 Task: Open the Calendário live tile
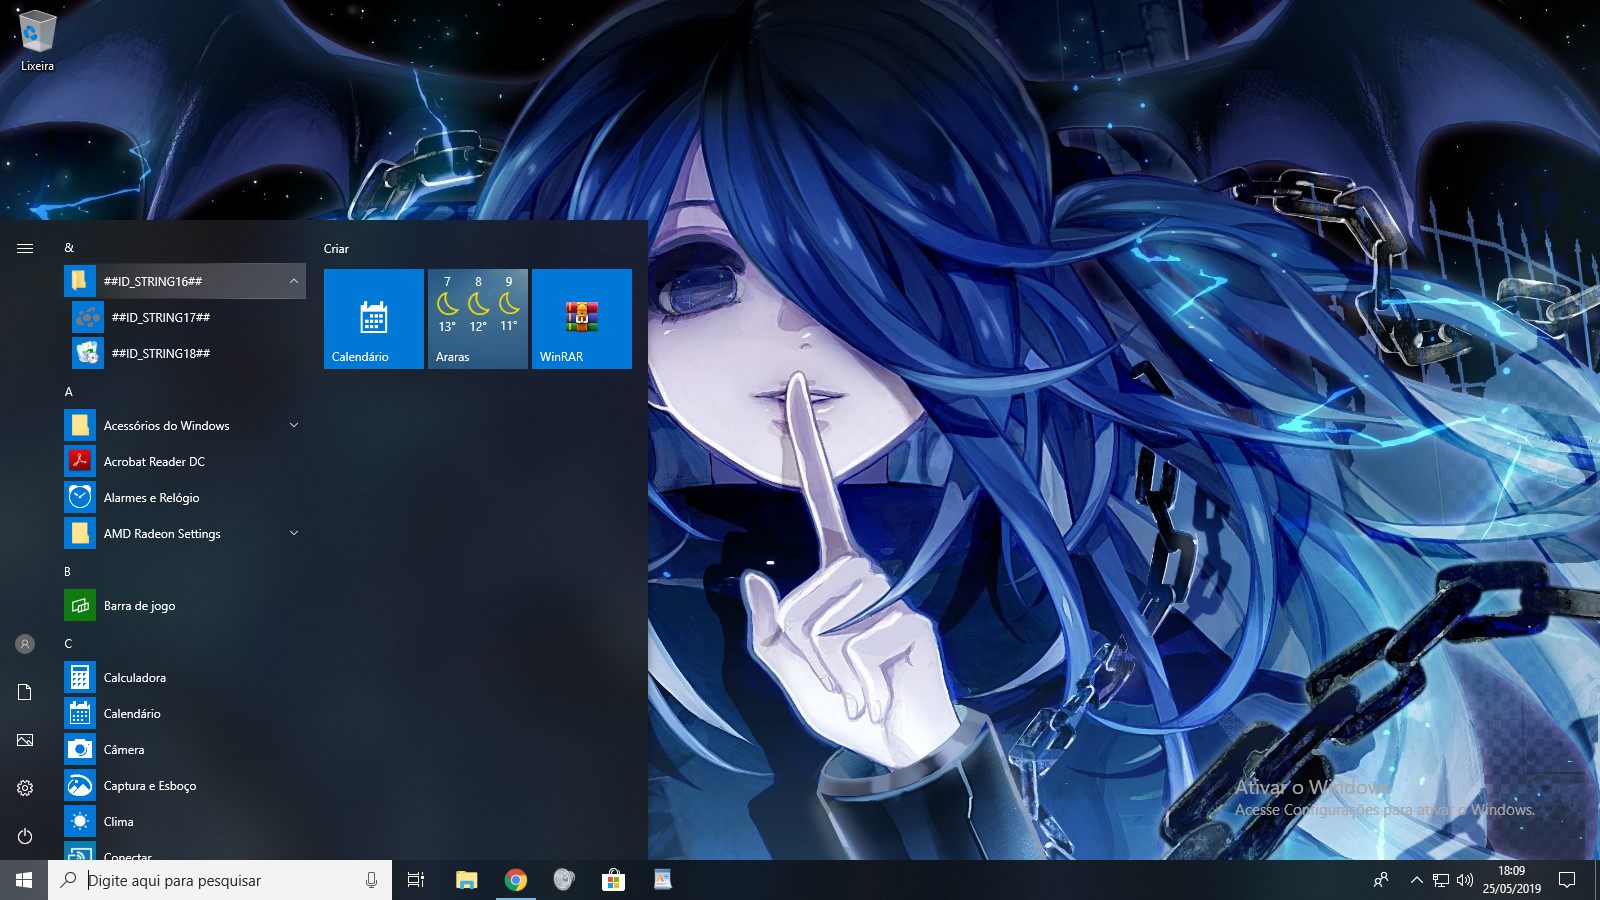[x=374, y=319]
